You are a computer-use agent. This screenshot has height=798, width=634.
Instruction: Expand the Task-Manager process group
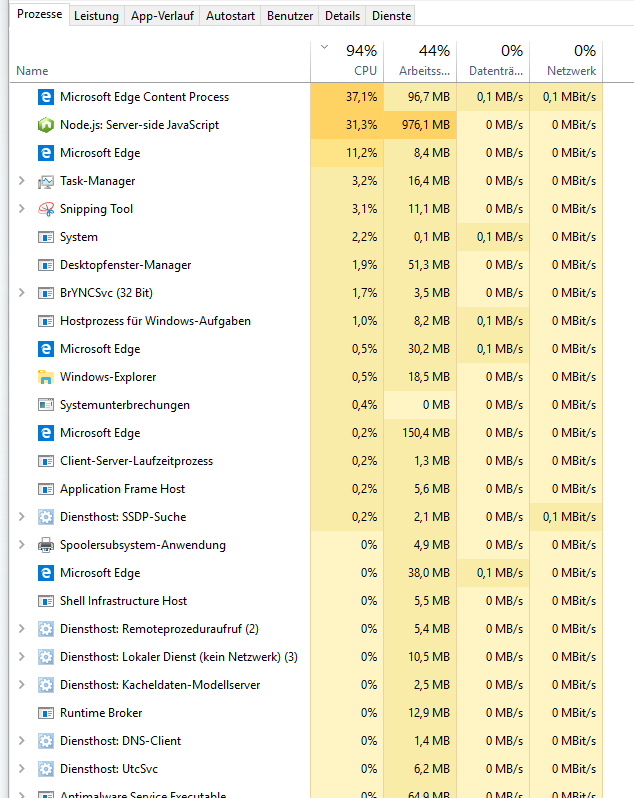(x=21, y=181)
